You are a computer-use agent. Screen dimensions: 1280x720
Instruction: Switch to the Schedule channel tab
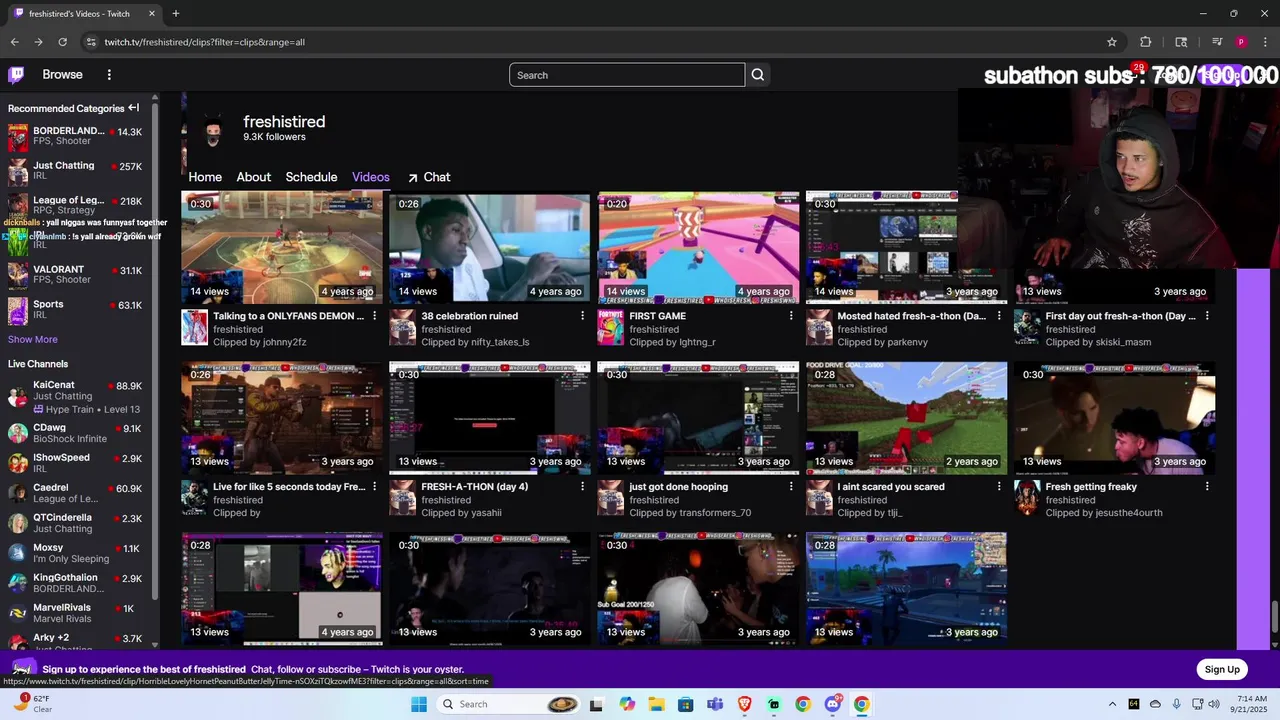coord(311,177)
